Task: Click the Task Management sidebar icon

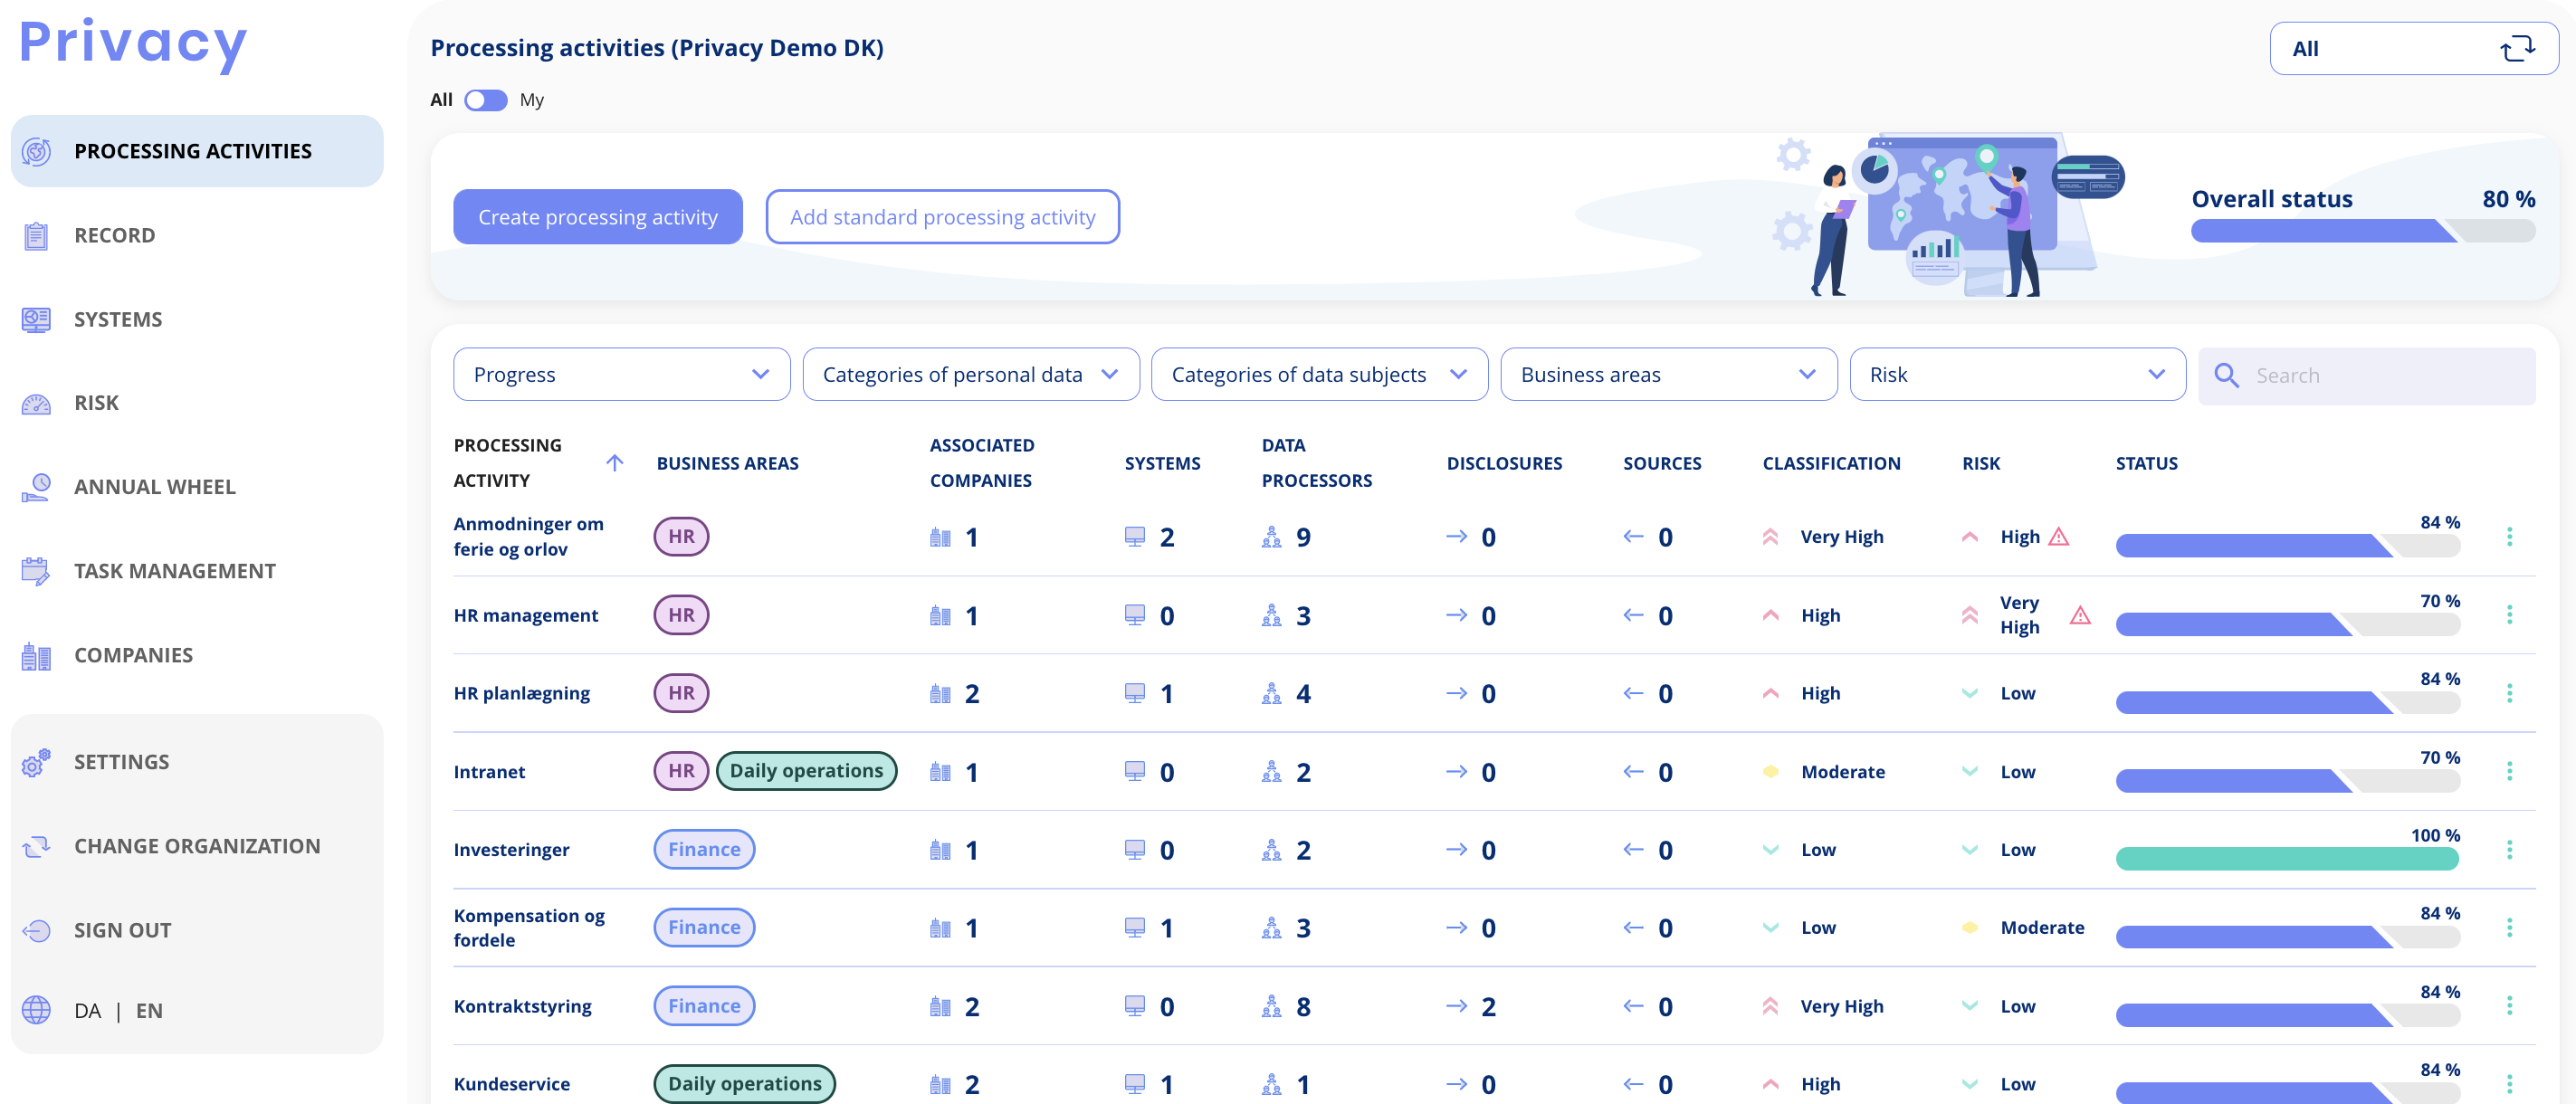Action: click(x=36, y=571)
